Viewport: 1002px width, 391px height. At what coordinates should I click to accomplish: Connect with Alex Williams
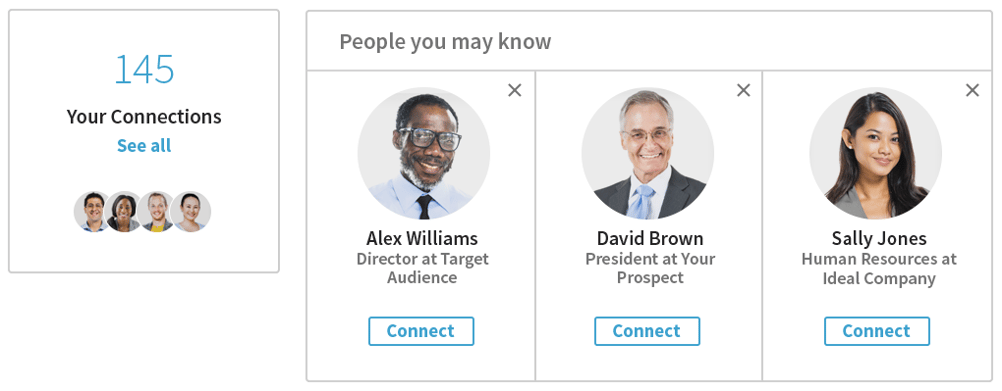(x=421, y=331)
